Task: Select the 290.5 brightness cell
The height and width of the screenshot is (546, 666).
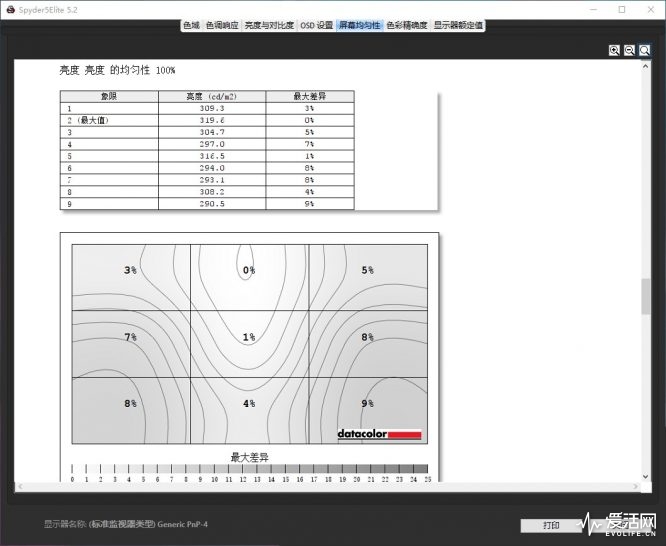Action: pos(212,204)
